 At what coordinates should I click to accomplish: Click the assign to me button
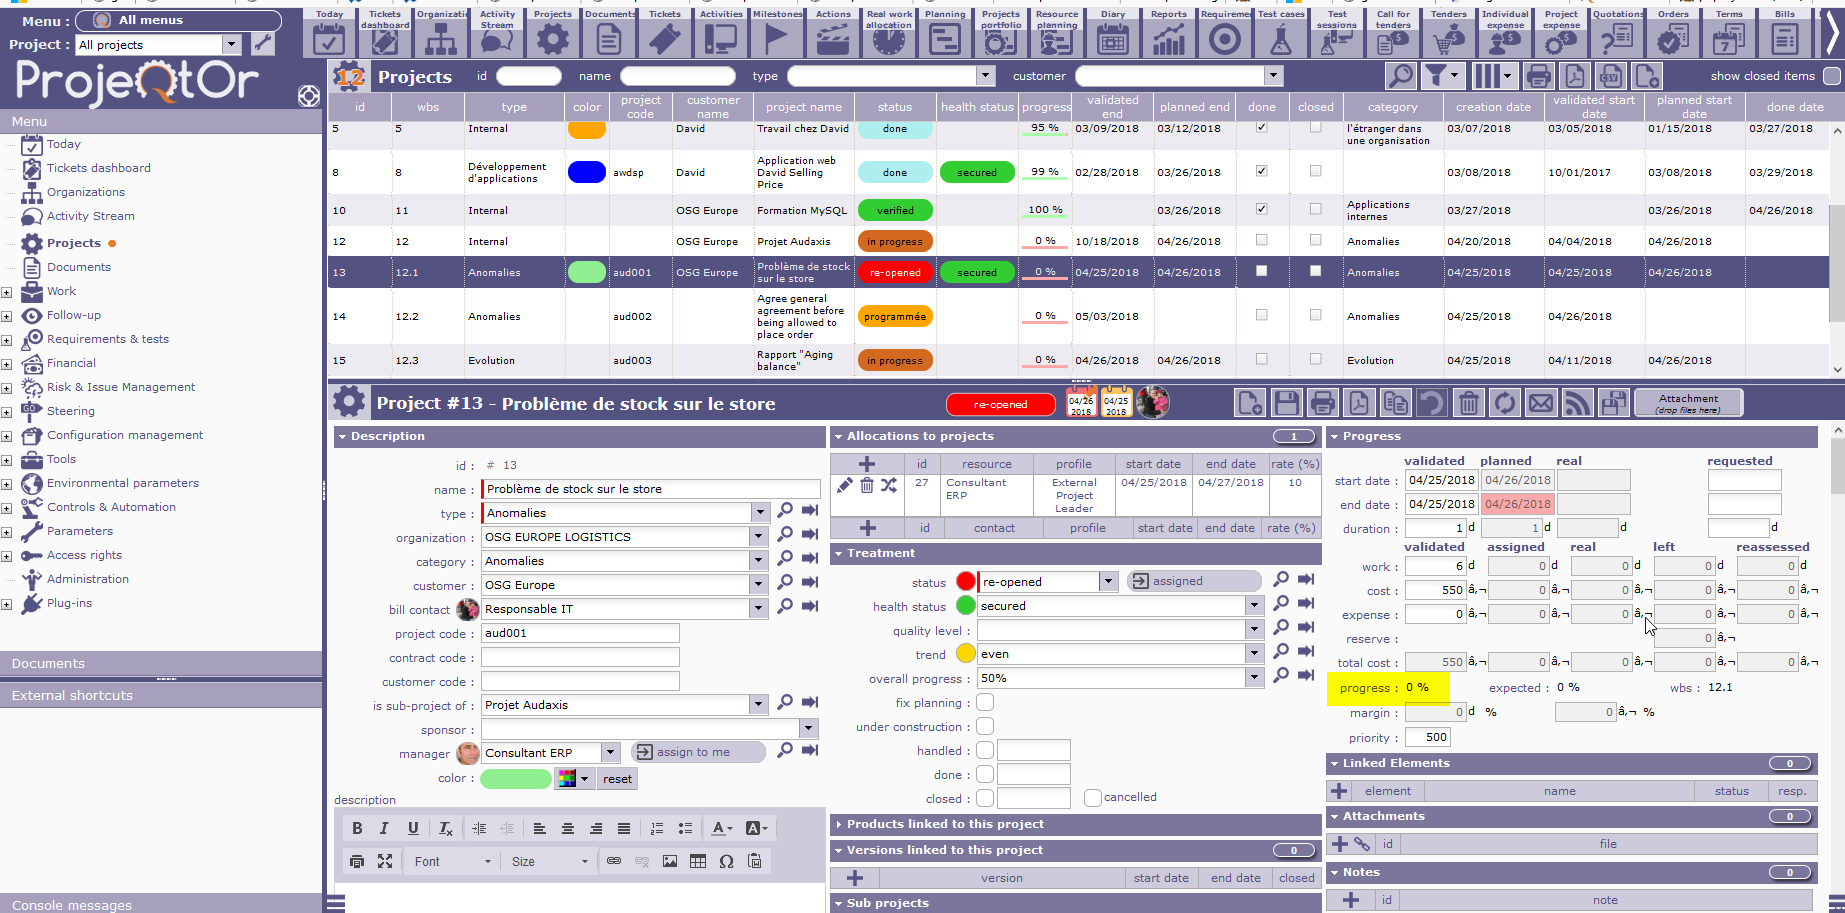[697, 753]
